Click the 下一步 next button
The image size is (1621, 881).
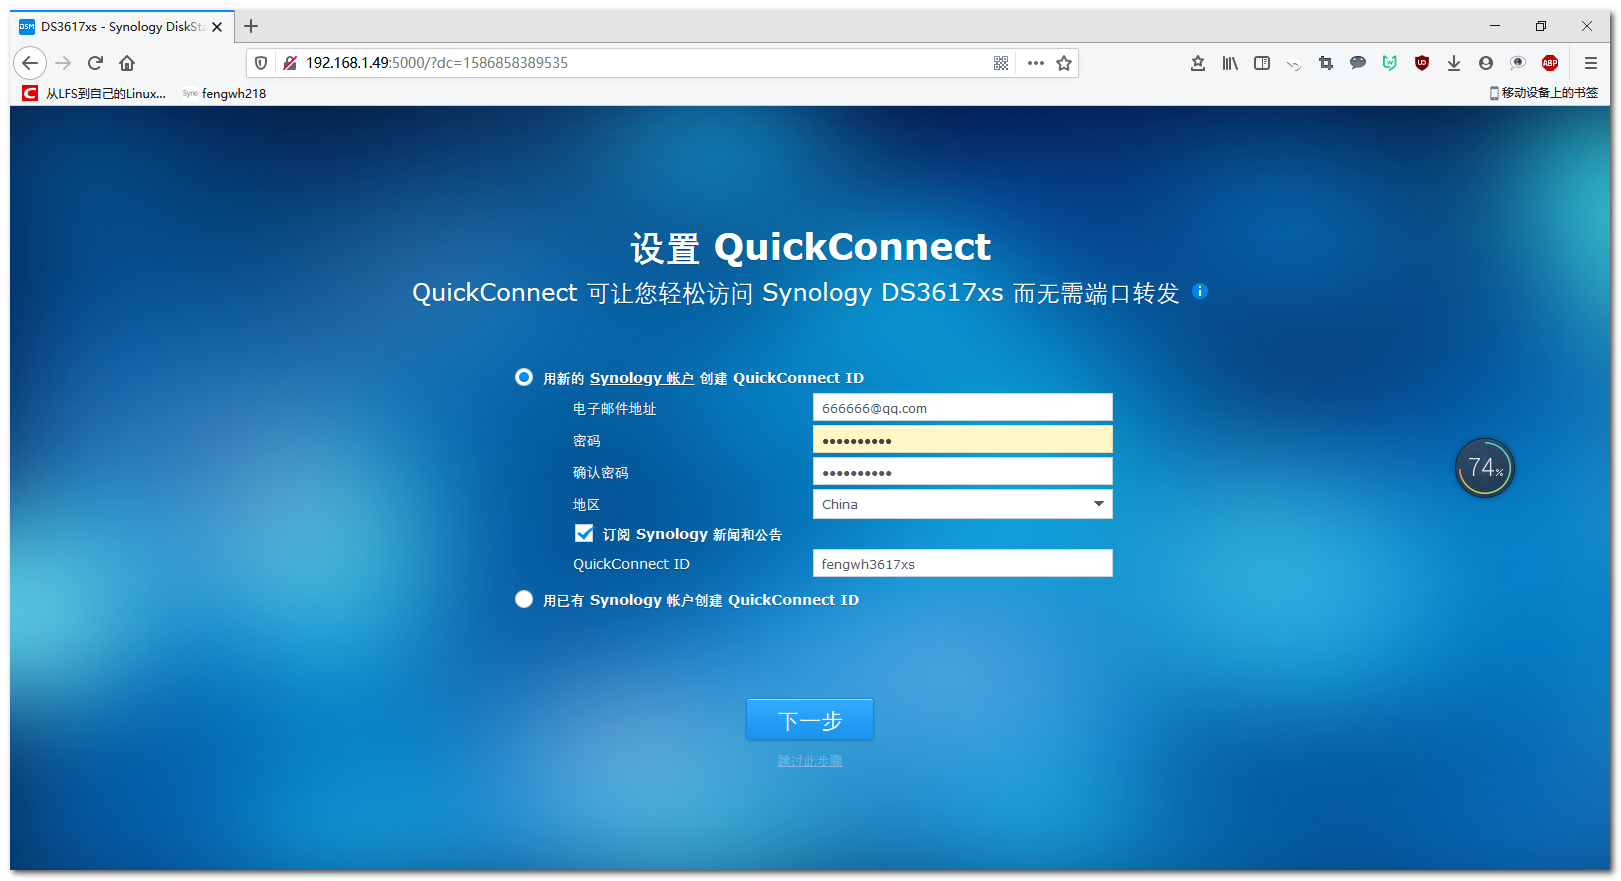click(810, 720)
